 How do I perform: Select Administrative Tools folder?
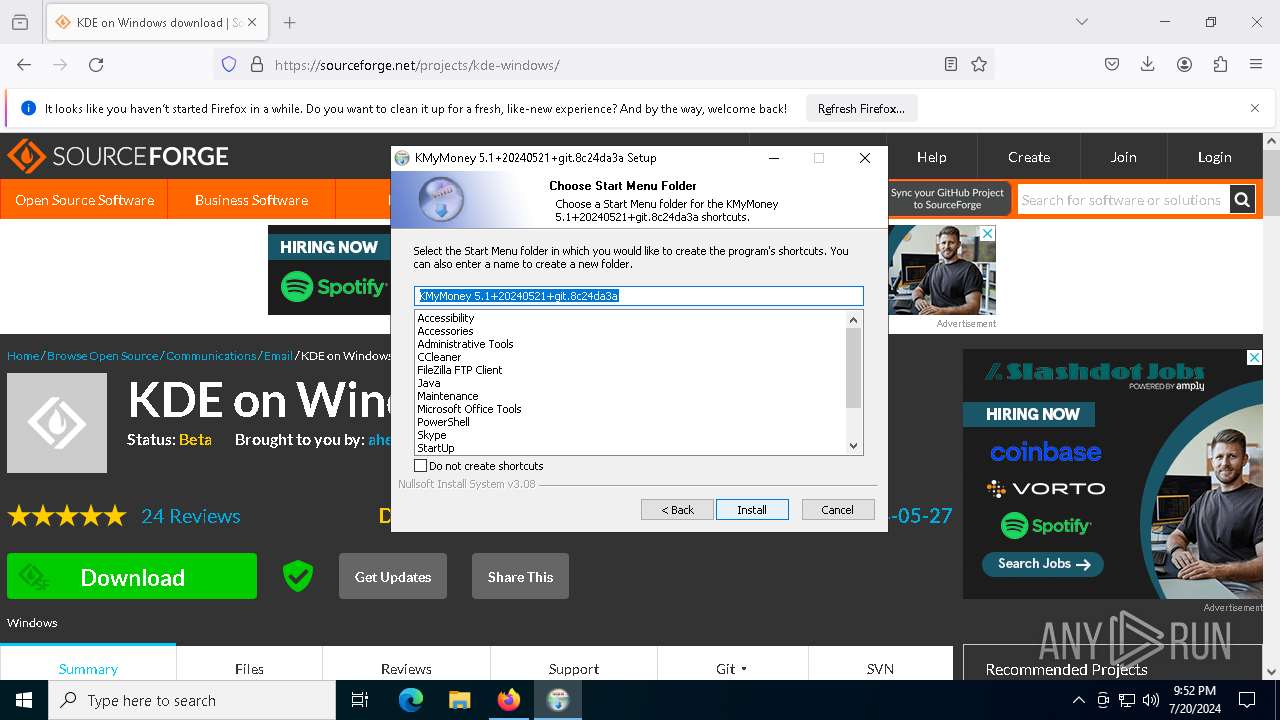tap(465, 344)
